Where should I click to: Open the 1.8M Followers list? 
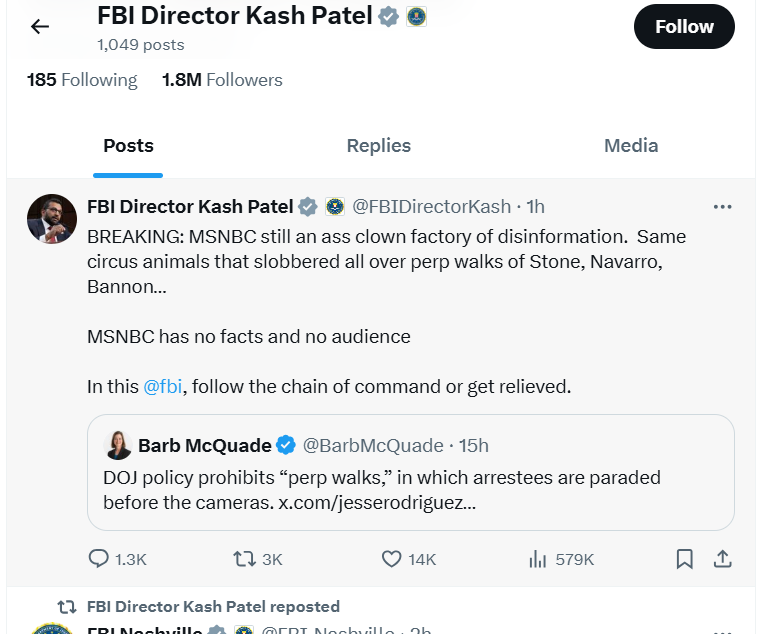(222, 80)
